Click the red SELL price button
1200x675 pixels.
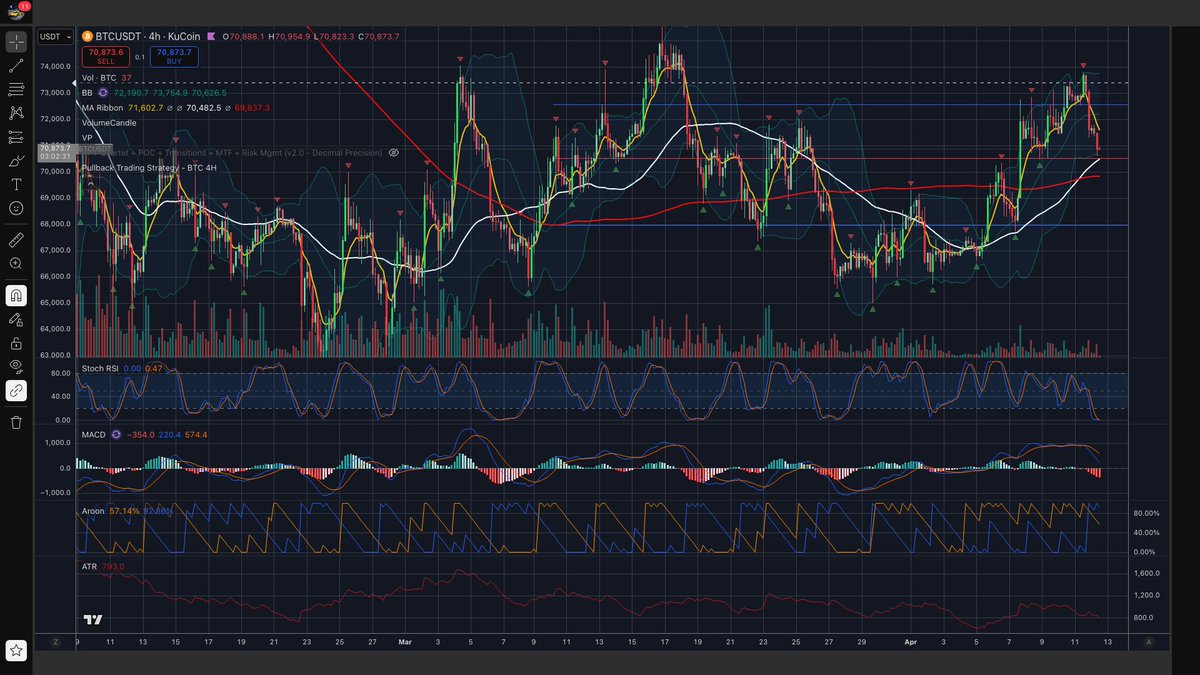[105, 56]
